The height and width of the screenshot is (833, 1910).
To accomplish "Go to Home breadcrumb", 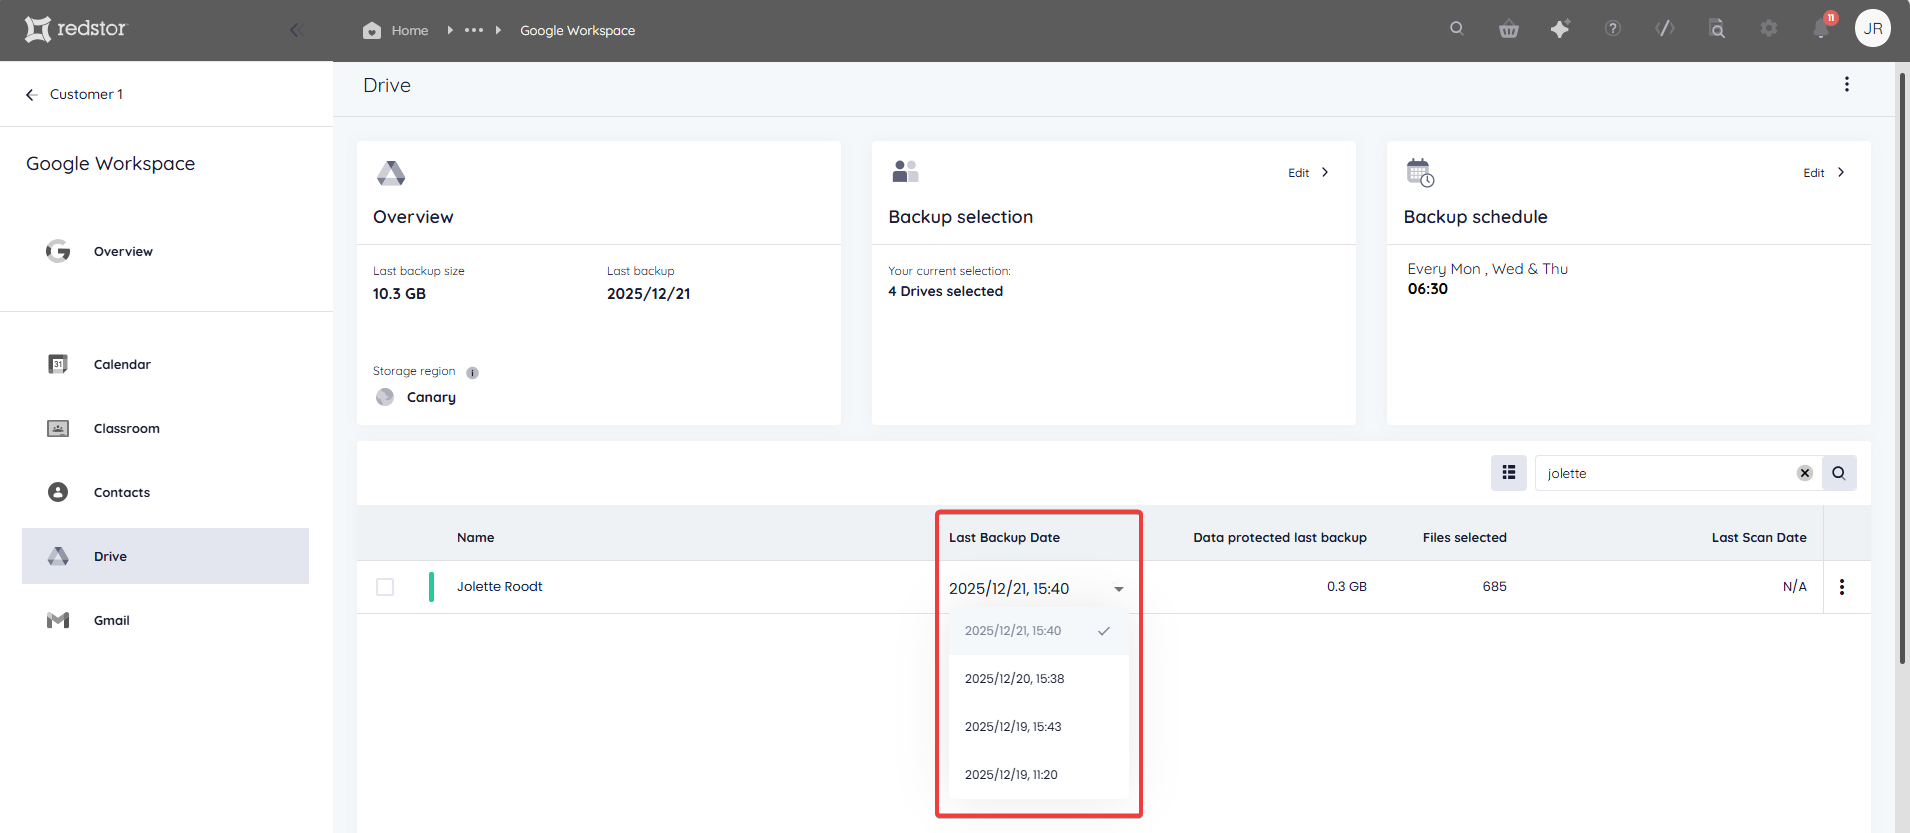I will click(x=410, y=31).
